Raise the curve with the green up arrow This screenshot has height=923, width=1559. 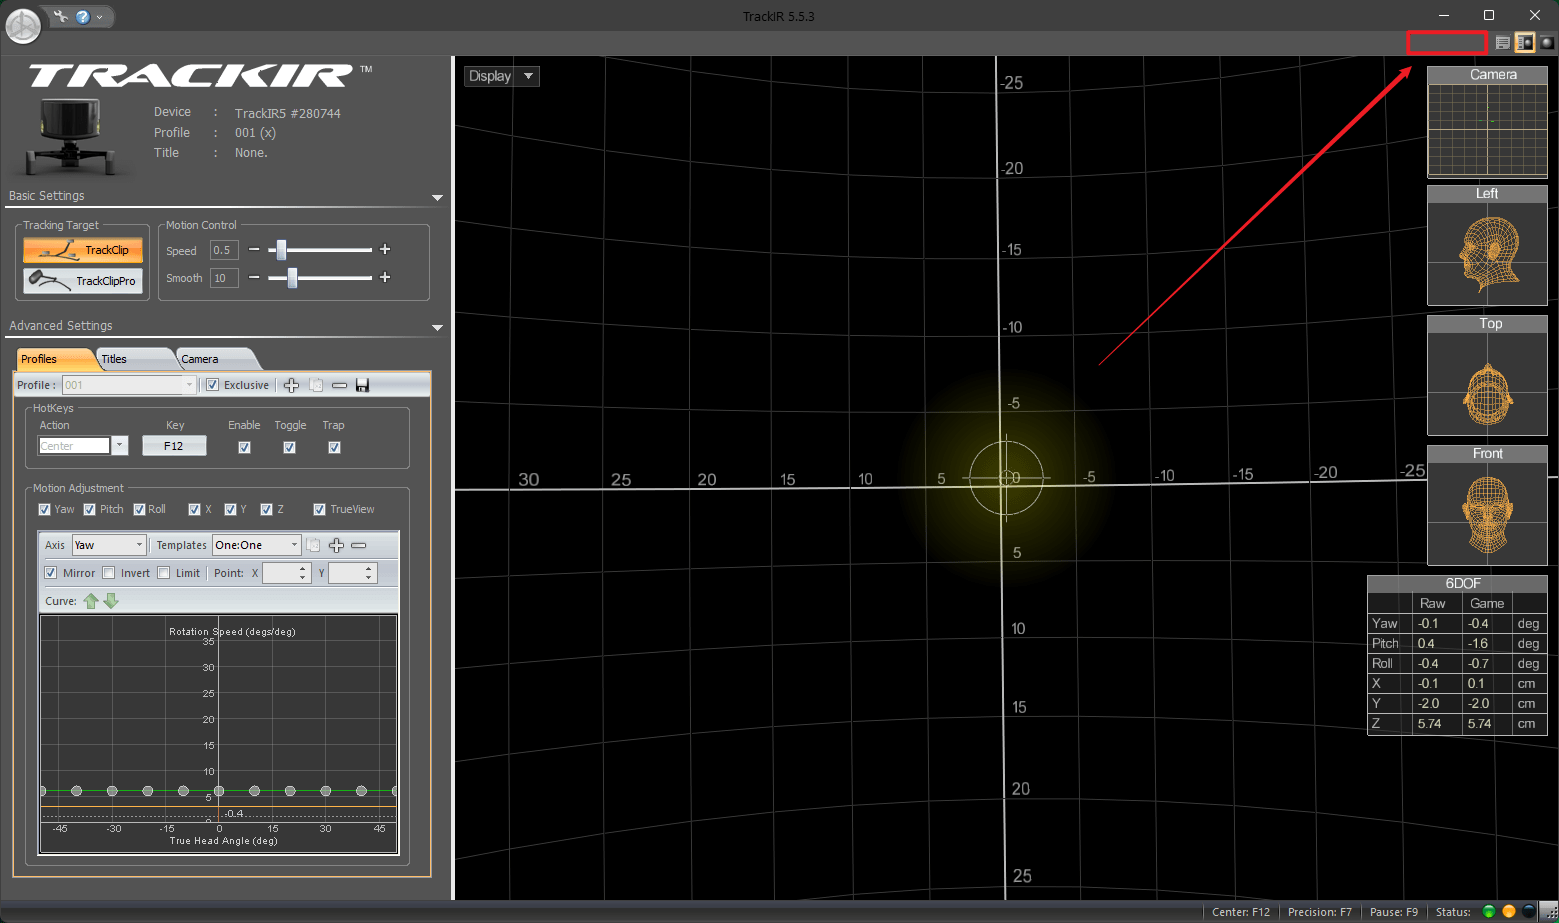pos(91,601)
